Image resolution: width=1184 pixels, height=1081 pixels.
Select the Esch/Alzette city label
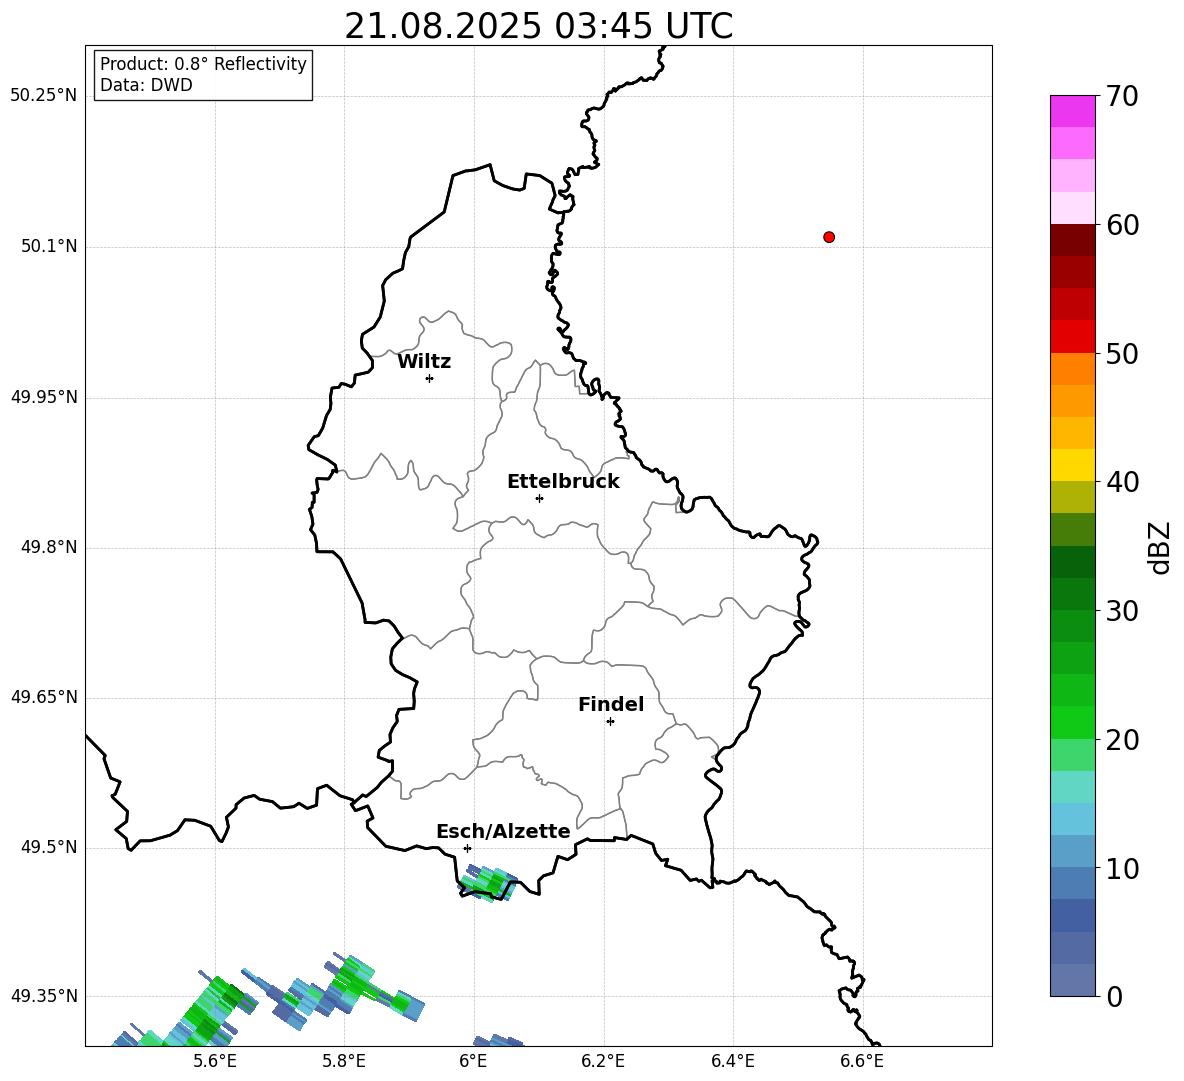coord(503,832)
